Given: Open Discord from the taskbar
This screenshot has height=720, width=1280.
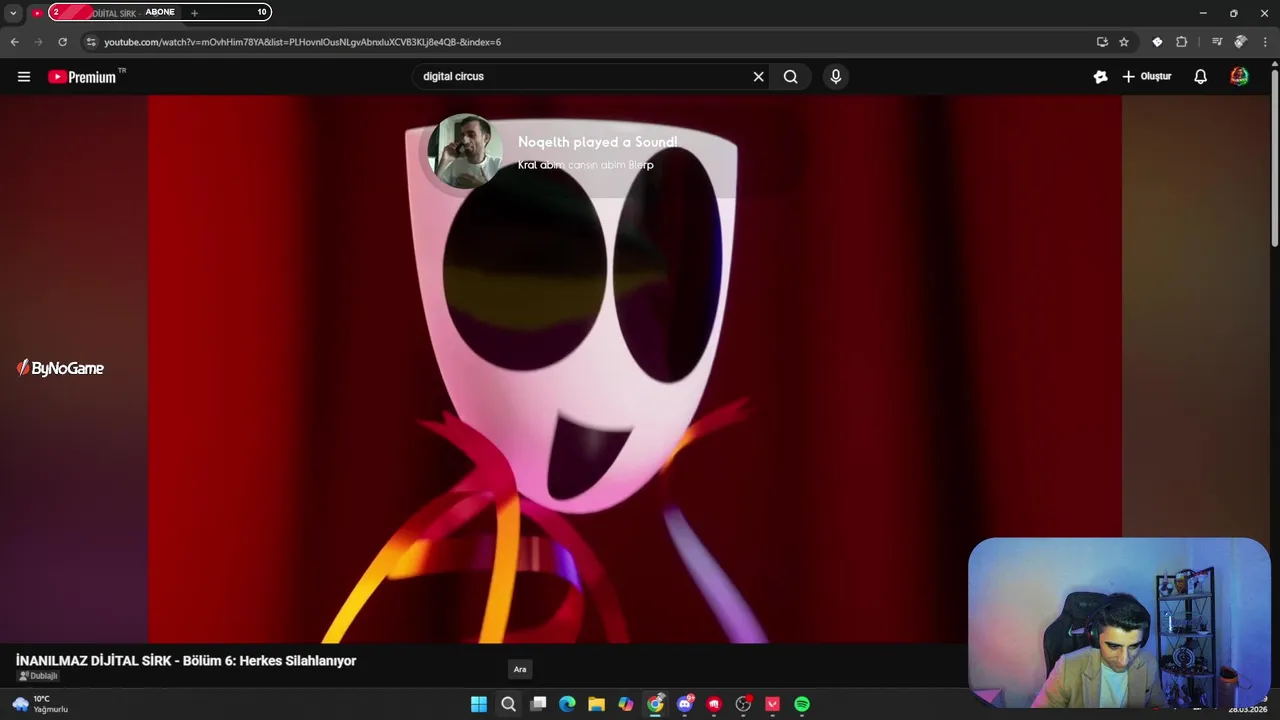Looking at the screenshot, I should coord(685,704).
